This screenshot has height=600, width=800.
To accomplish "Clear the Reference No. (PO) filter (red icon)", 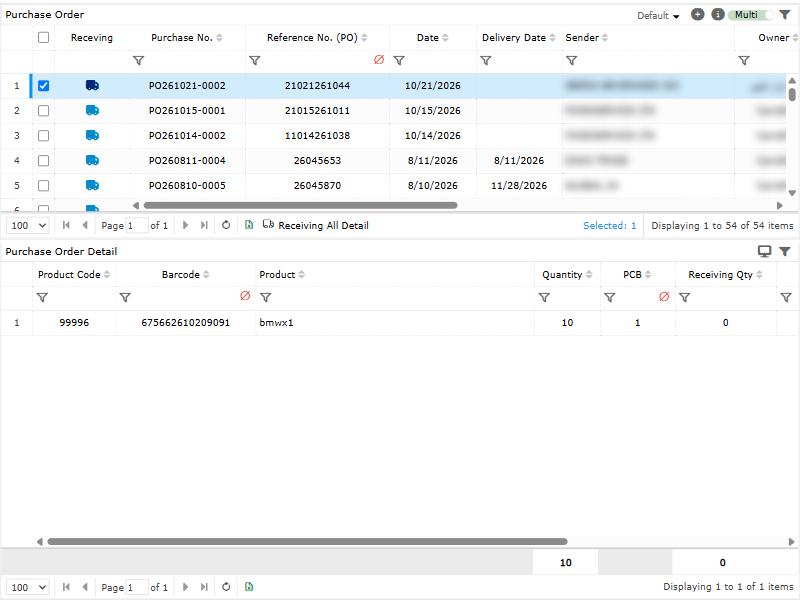I will [379, 60].
